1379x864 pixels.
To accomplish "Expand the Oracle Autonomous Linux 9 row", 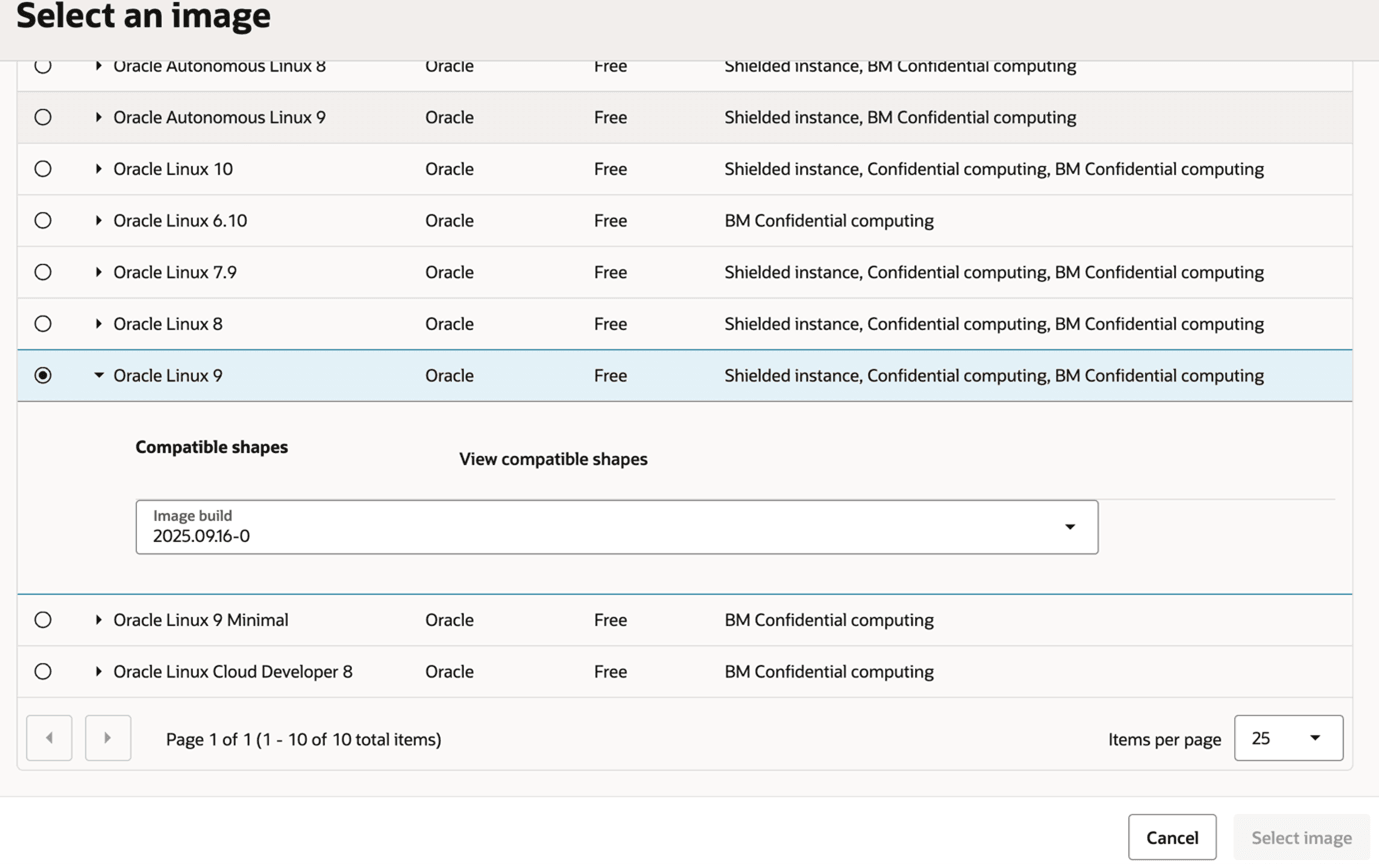I will tap(99, 117).
